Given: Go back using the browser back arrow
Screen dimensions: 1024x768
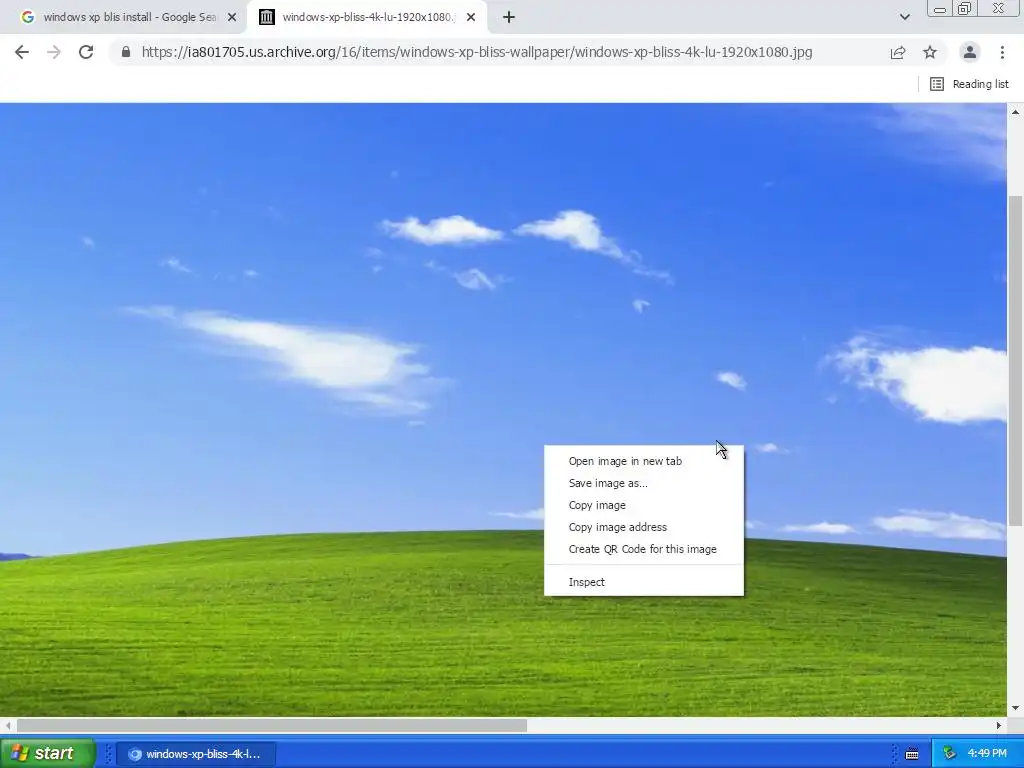Looking at the screenshot, I should 22,52.
